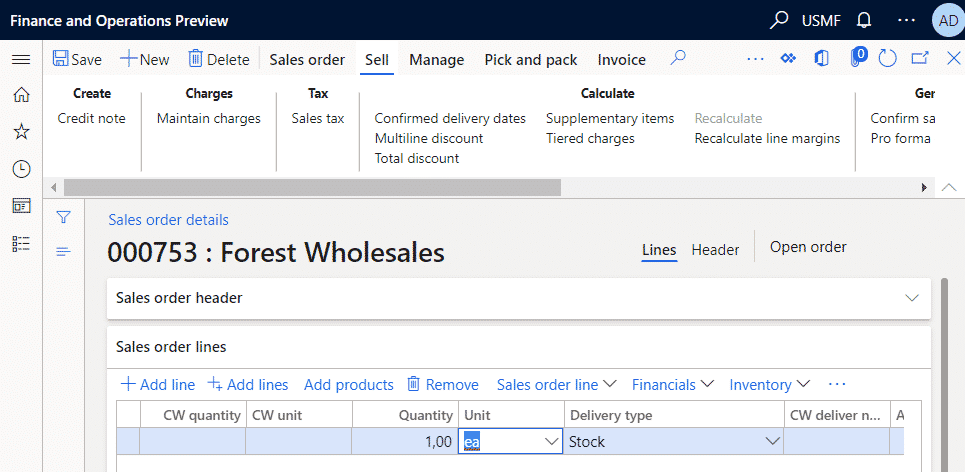Viewport: 965px width, 472px height.
Task: Switch to Lines view
Action: (659, 250)
